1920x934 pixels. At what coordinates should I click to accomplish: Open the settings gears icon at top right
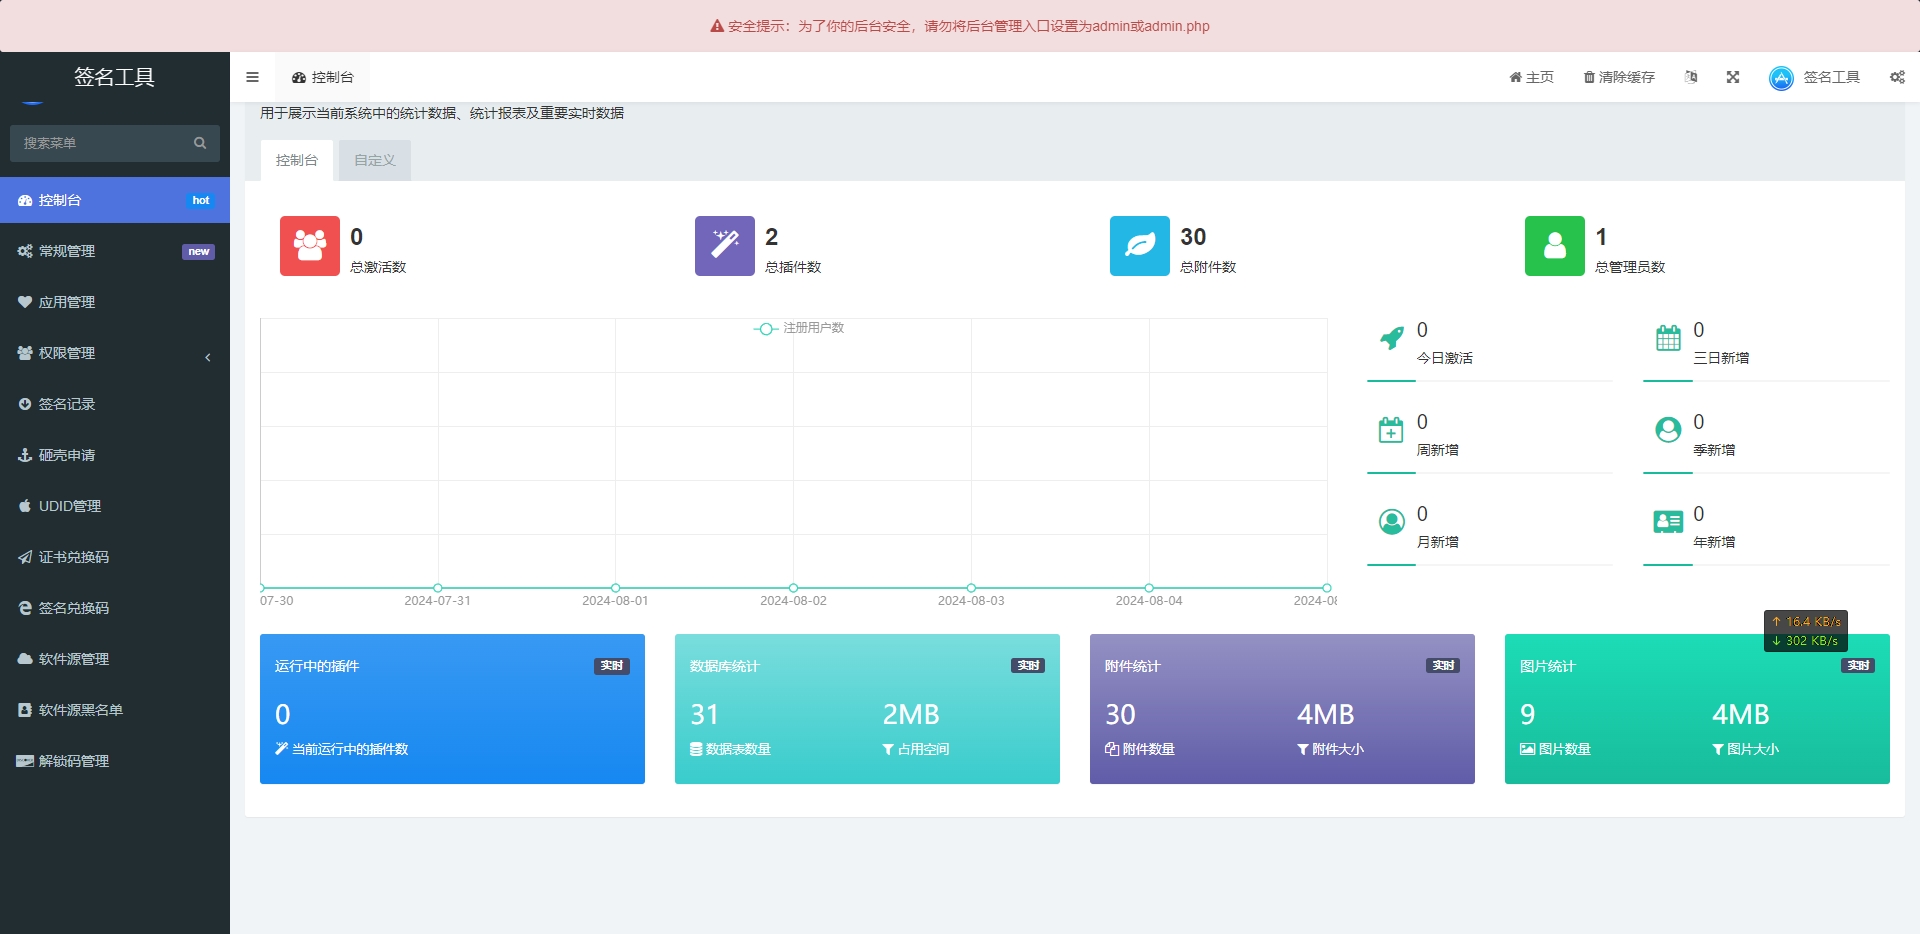point(1897,77)
